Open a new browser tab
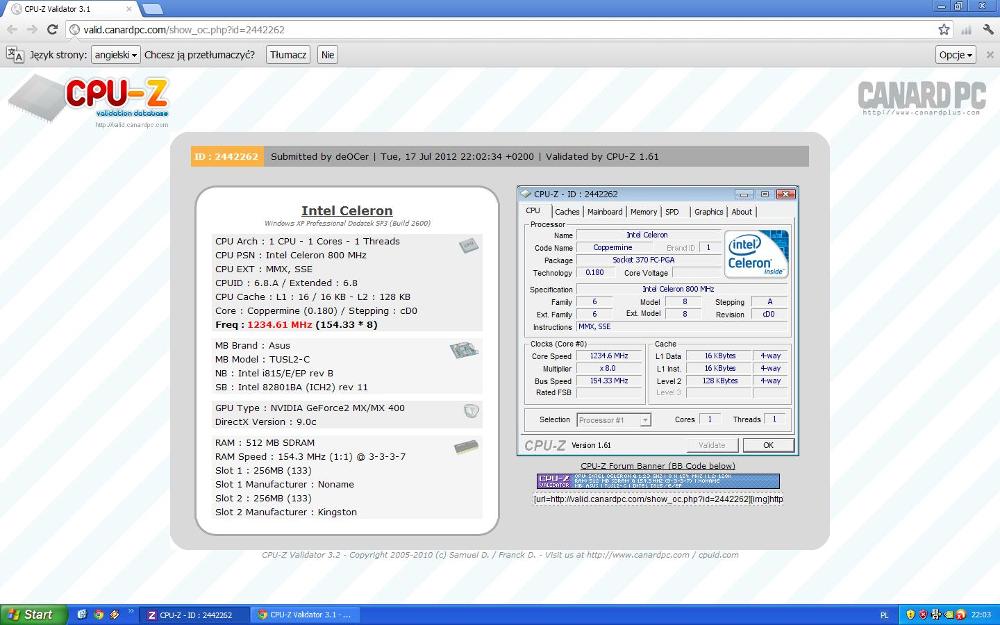Viewport: 1000px width, 625px height. [x=152, y=9]
